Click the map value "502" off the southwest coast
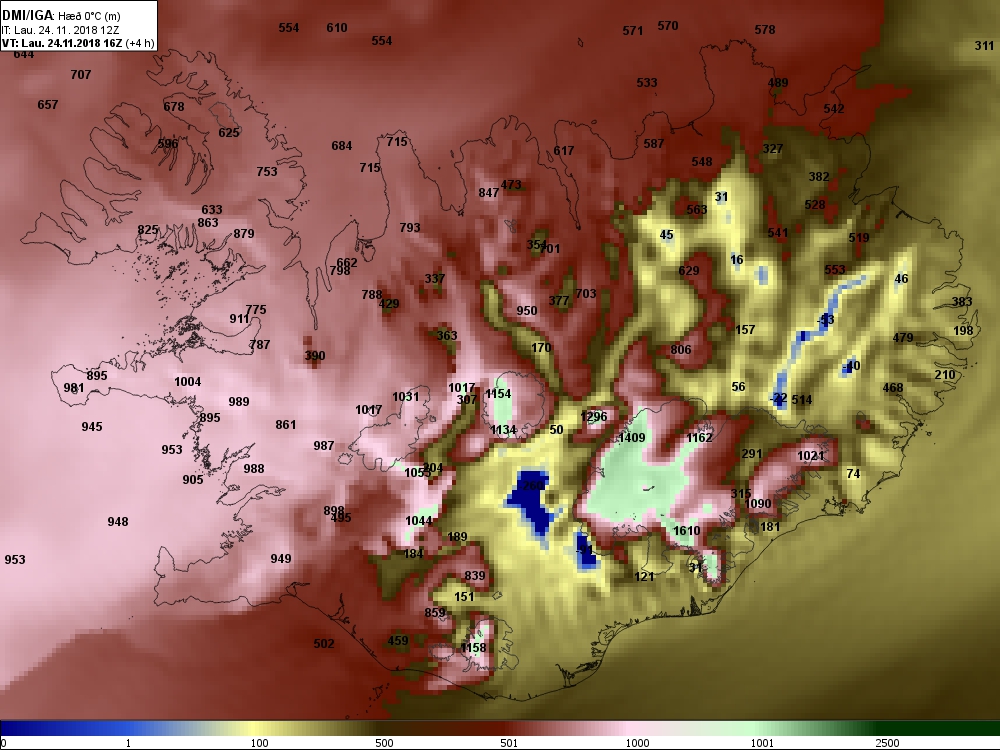The image size is (1000, 750). tap(323, 643)
